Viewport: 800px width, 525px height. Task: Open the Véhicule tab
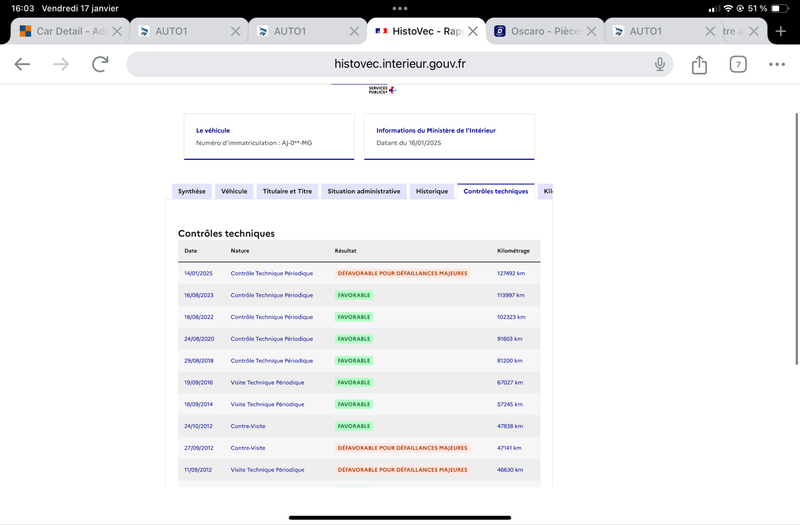pyautogui.click(x=234, y=191)
